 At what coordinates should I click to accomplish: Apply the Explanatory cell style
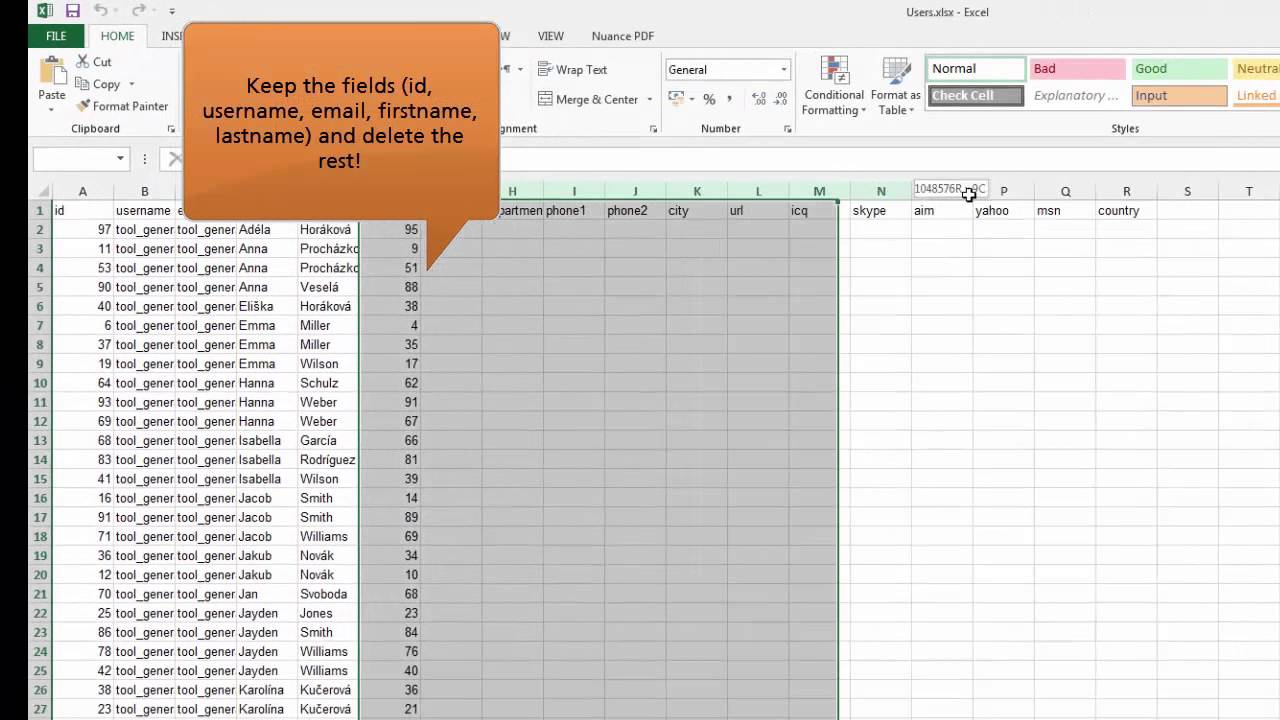pyautogui.click(x=1078, y=96)
